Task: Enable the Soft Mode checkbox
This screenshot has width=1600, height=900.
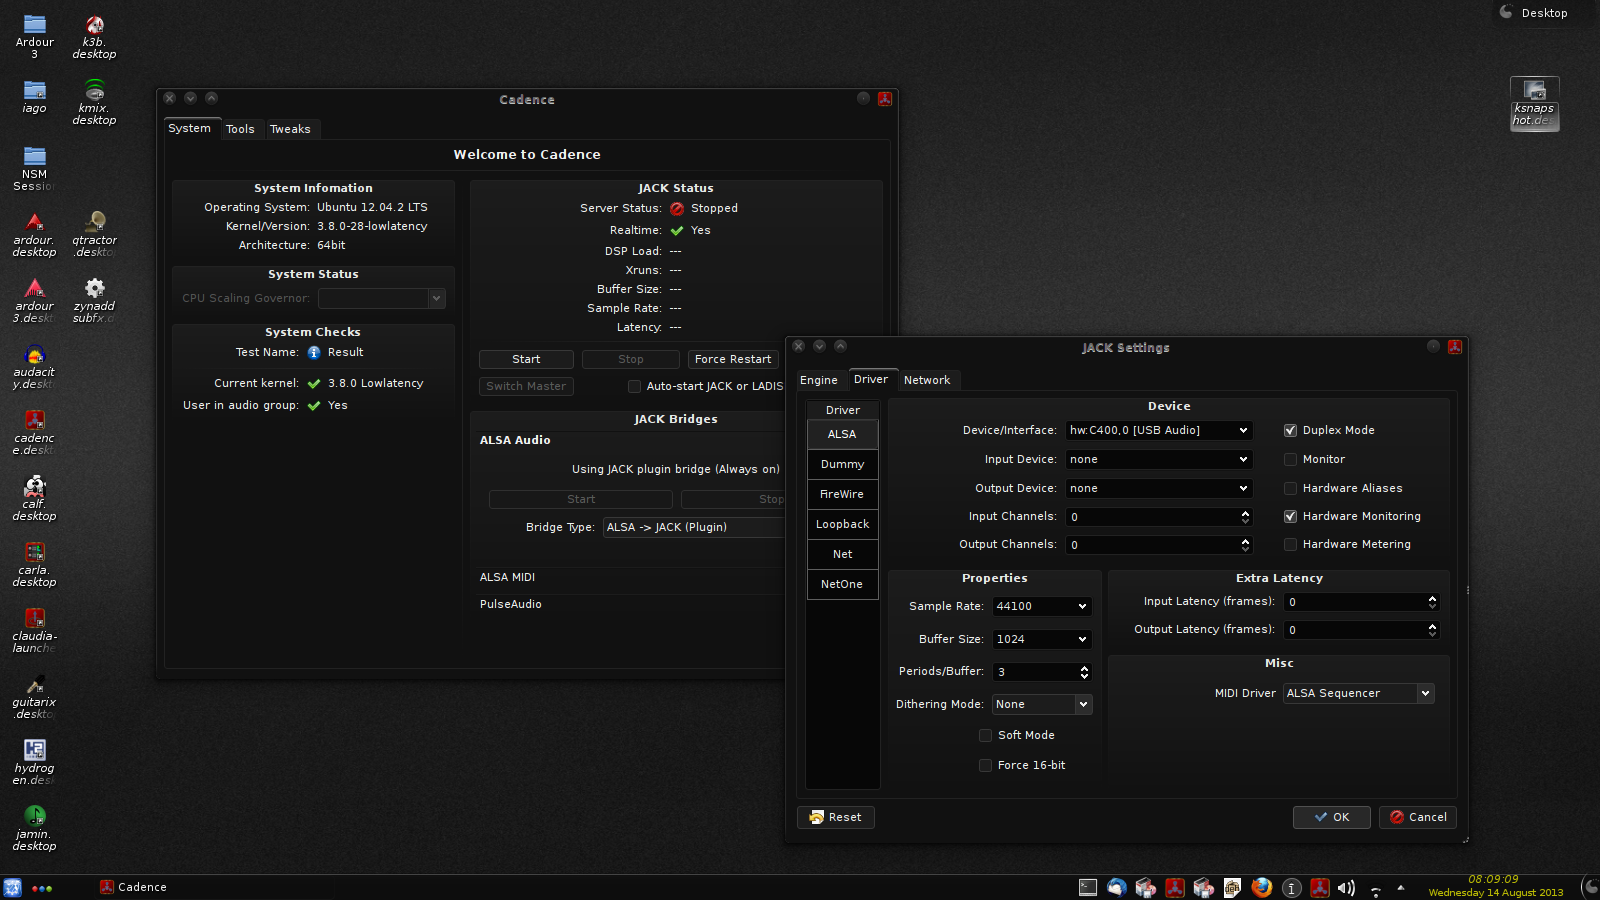Action: (x=985, y=736)
